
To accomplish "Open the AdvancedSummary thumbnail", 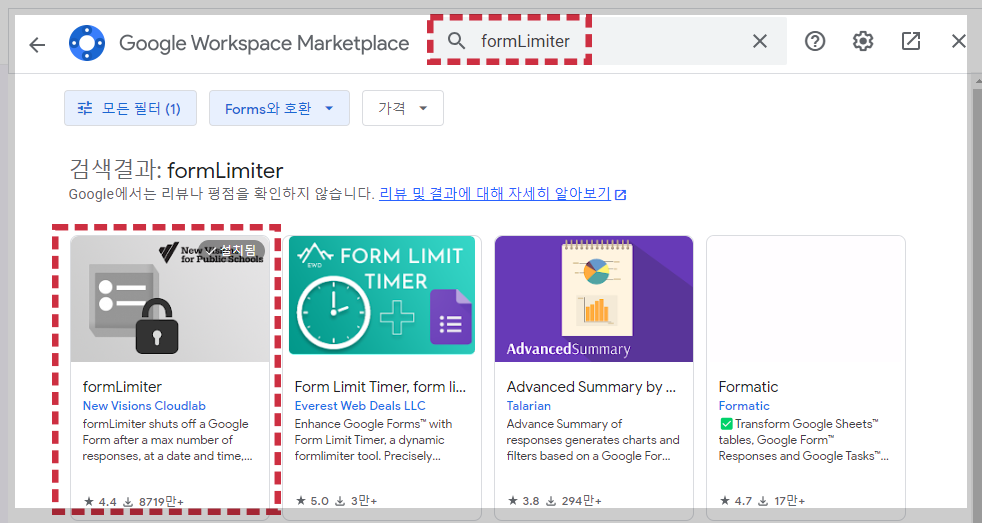I will [x=594, y=299].
